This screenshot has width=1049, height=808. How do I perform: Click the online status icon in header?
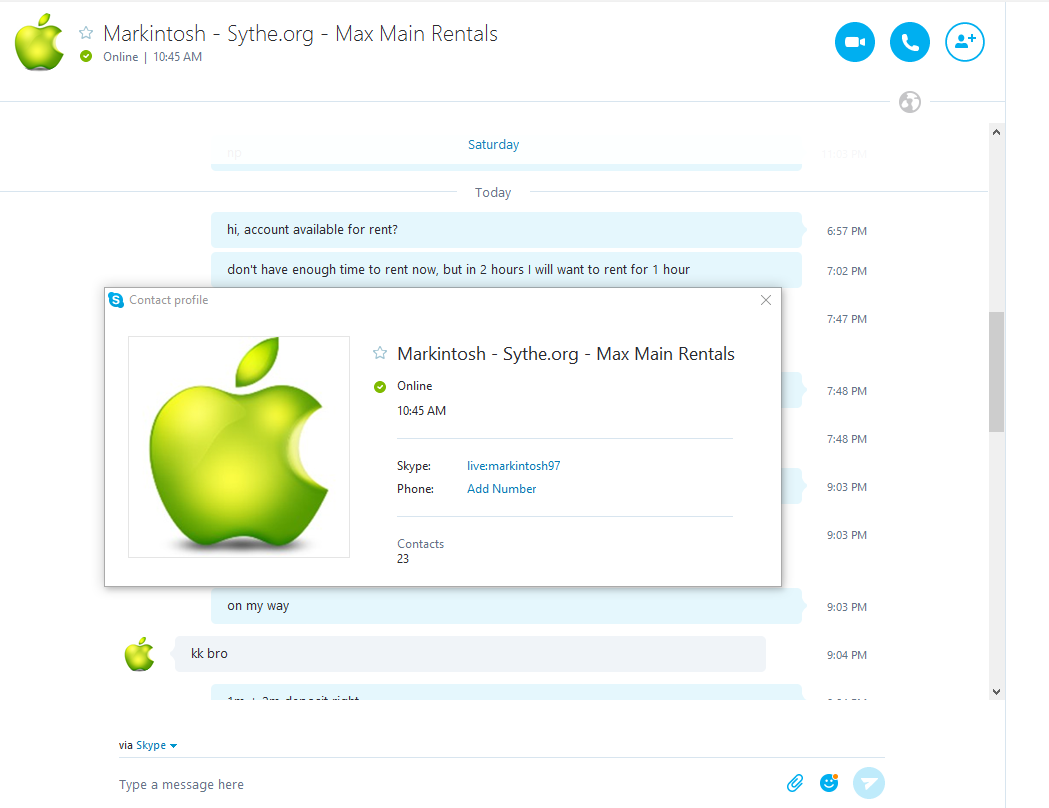pos(86,57)
